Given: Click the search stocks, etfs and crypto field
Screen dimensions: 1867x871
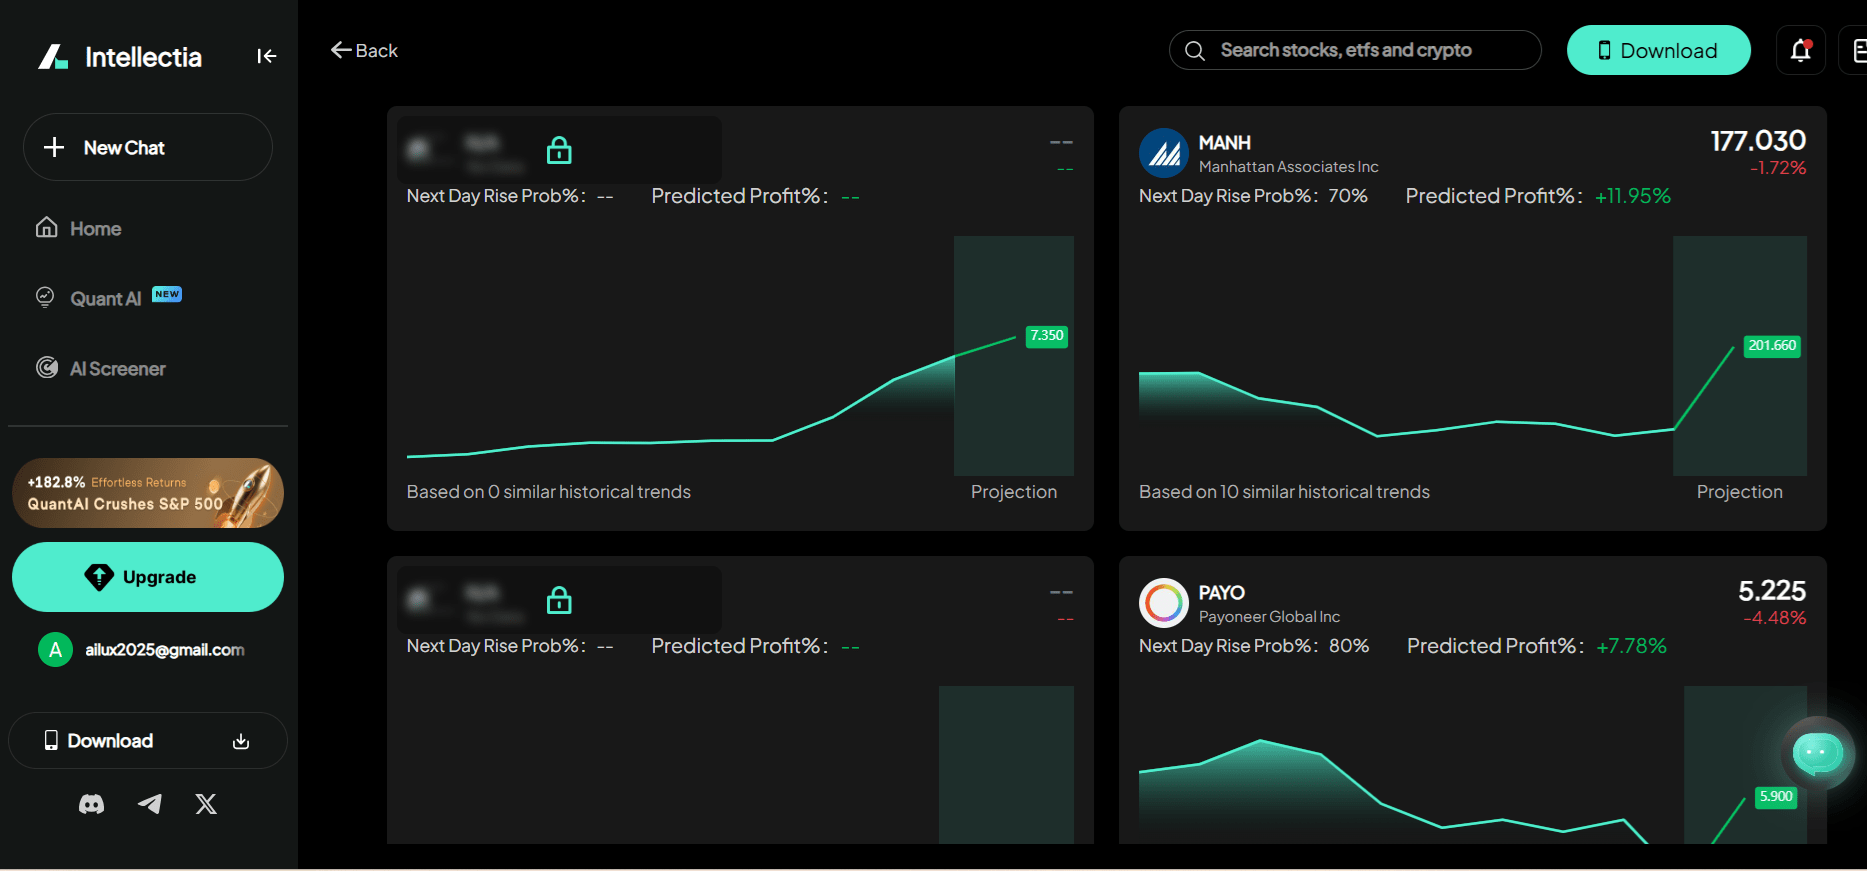Looking at the screenshot, I should (1355, 50).
